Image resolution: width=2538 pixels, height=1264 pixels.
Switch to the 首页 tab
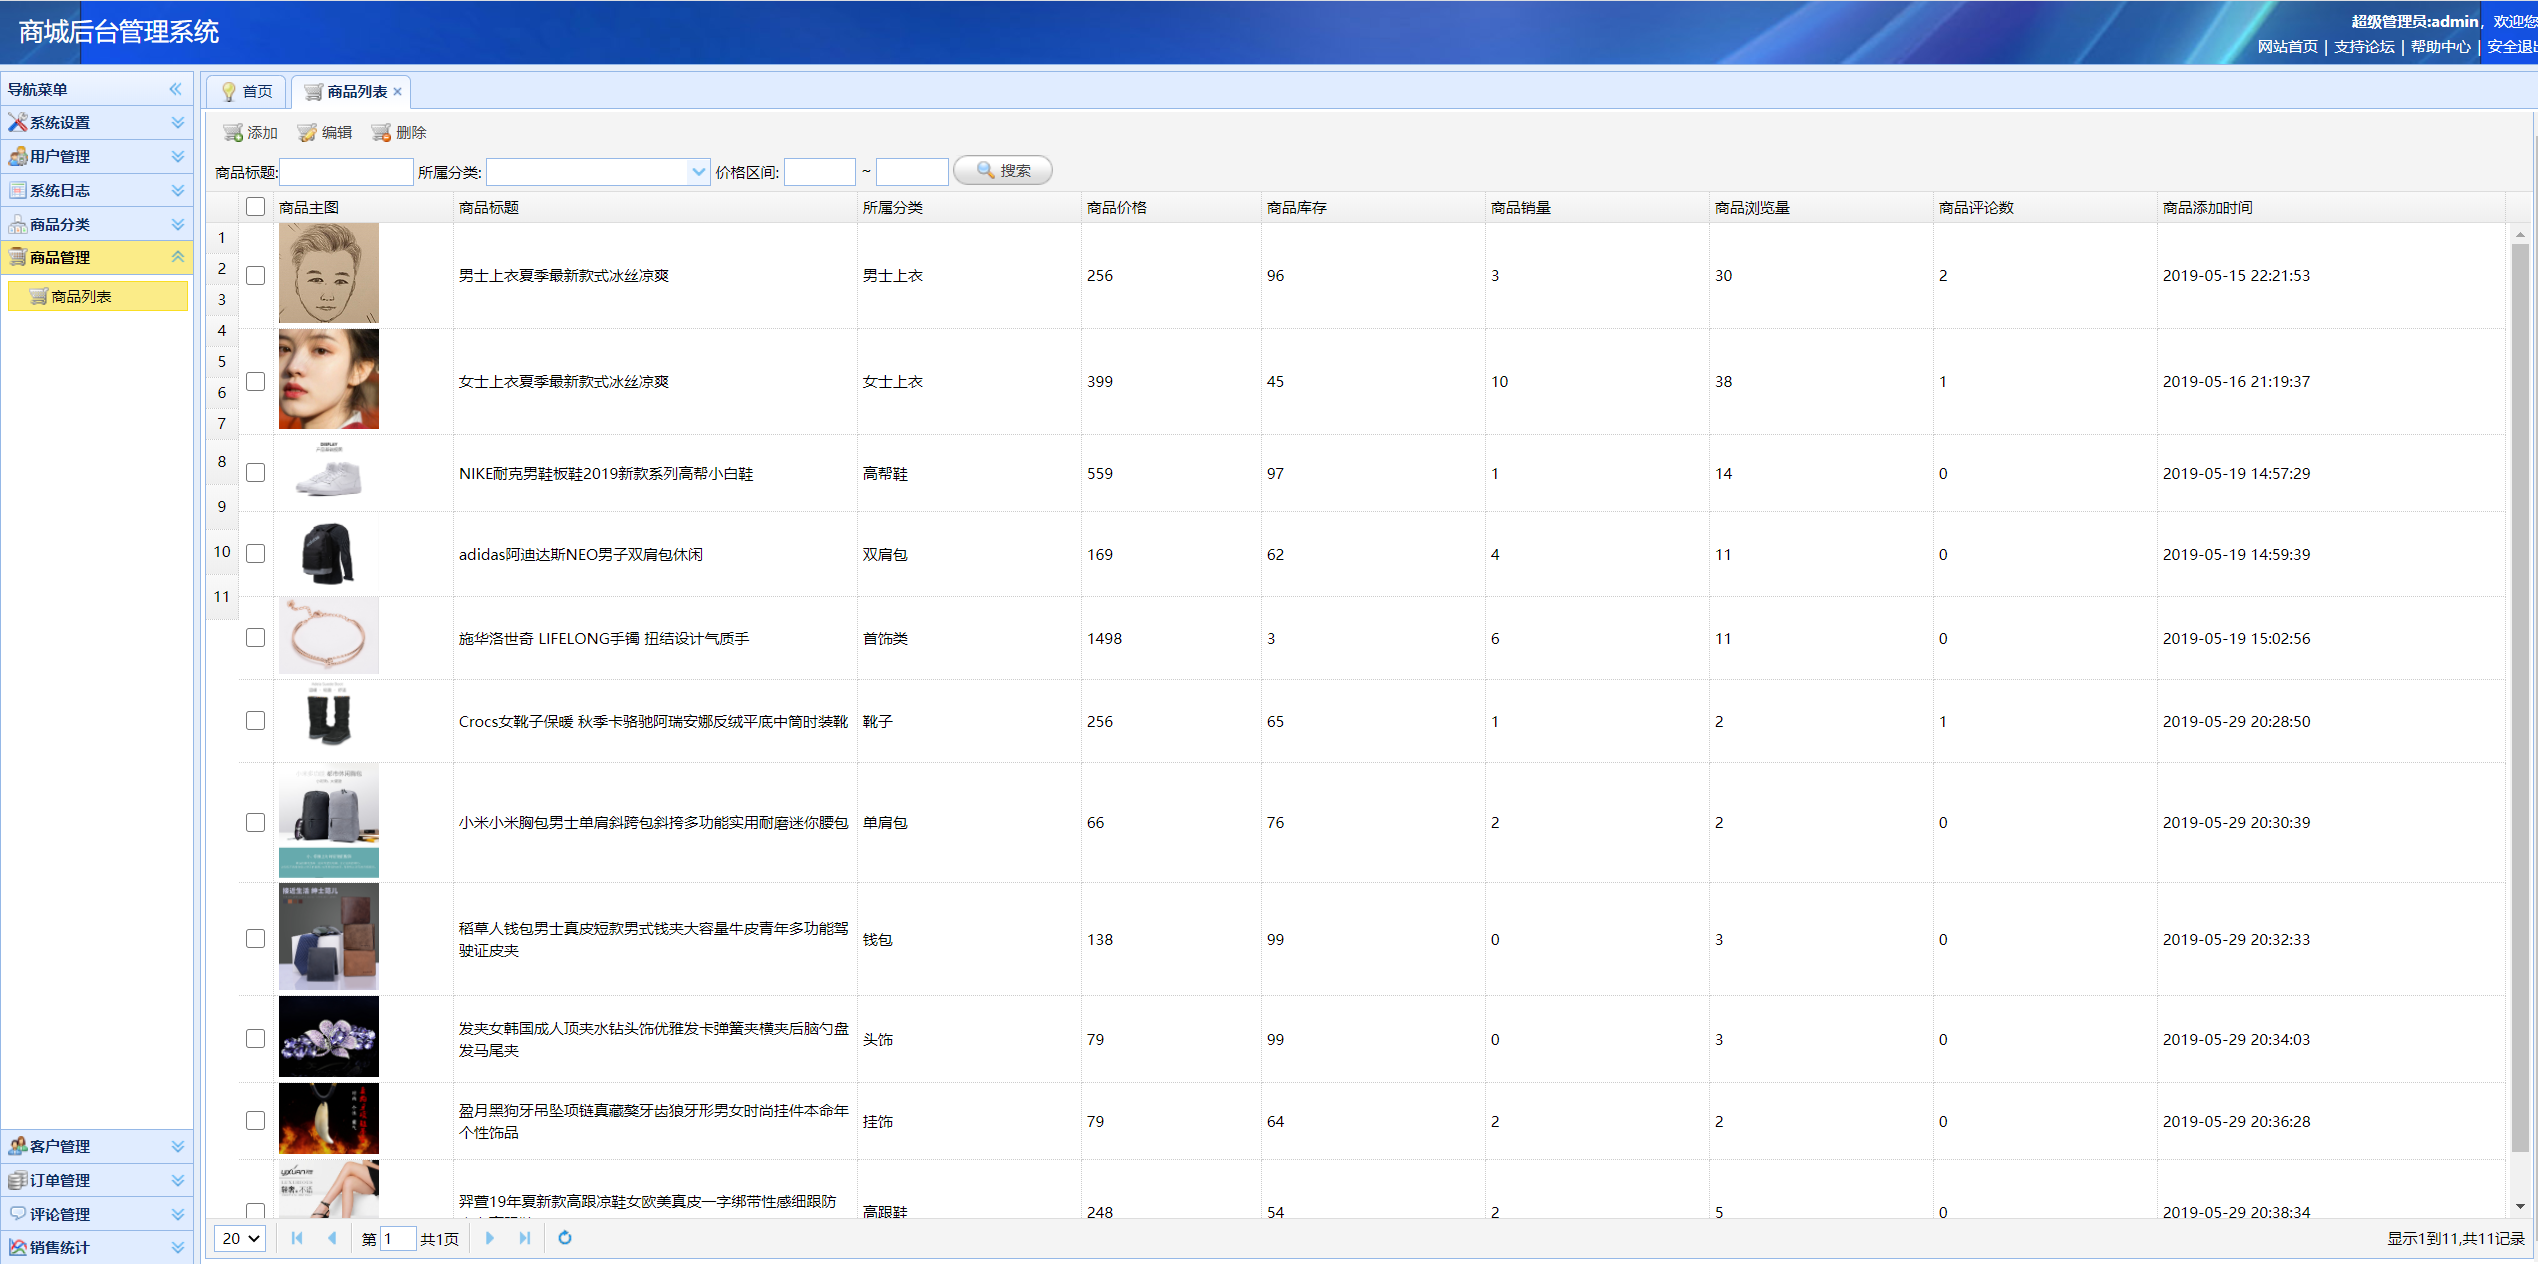(247, 92)
